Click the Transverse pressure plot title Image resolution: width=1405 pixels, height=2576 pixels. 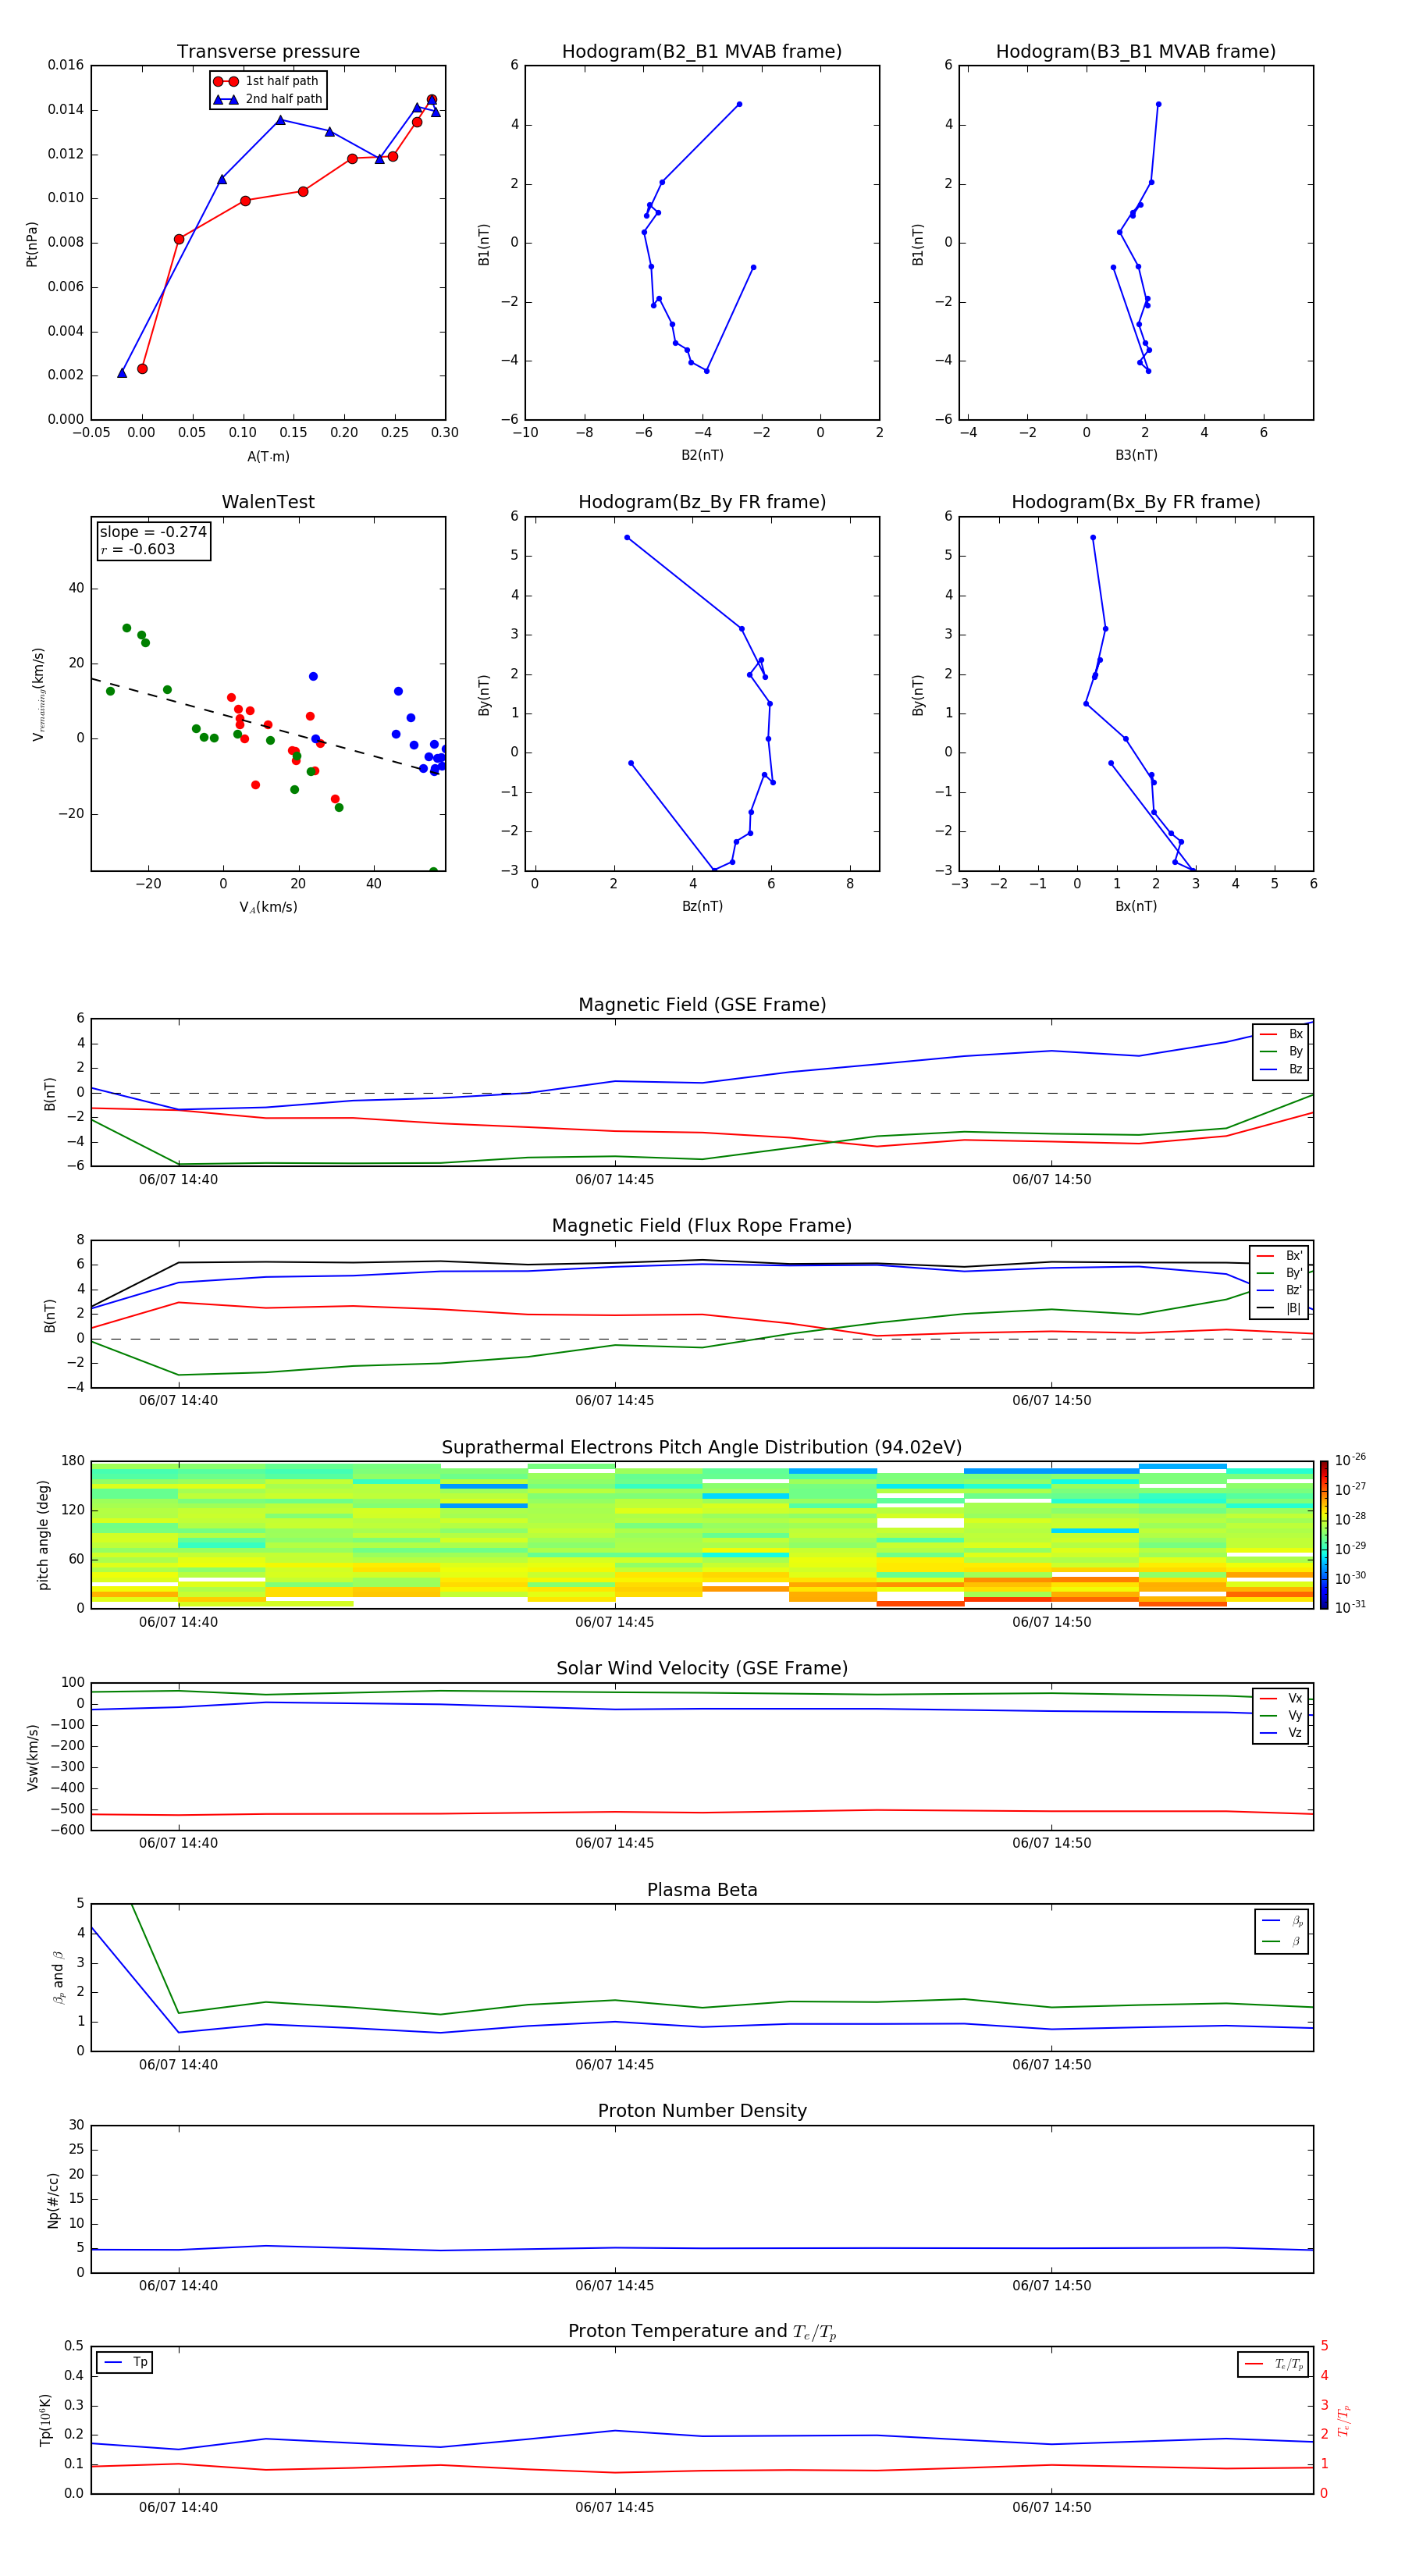[x=268, y=52]
